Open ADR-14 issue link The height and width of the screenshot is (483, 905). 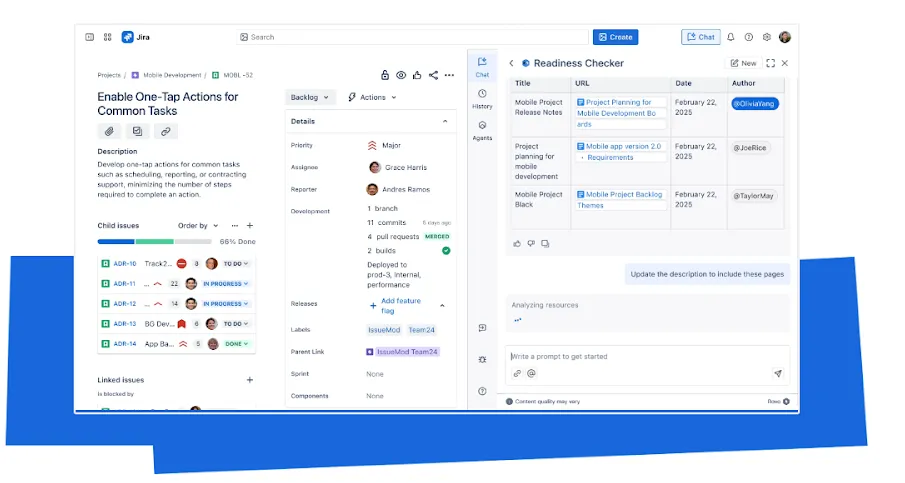(125, 344)
